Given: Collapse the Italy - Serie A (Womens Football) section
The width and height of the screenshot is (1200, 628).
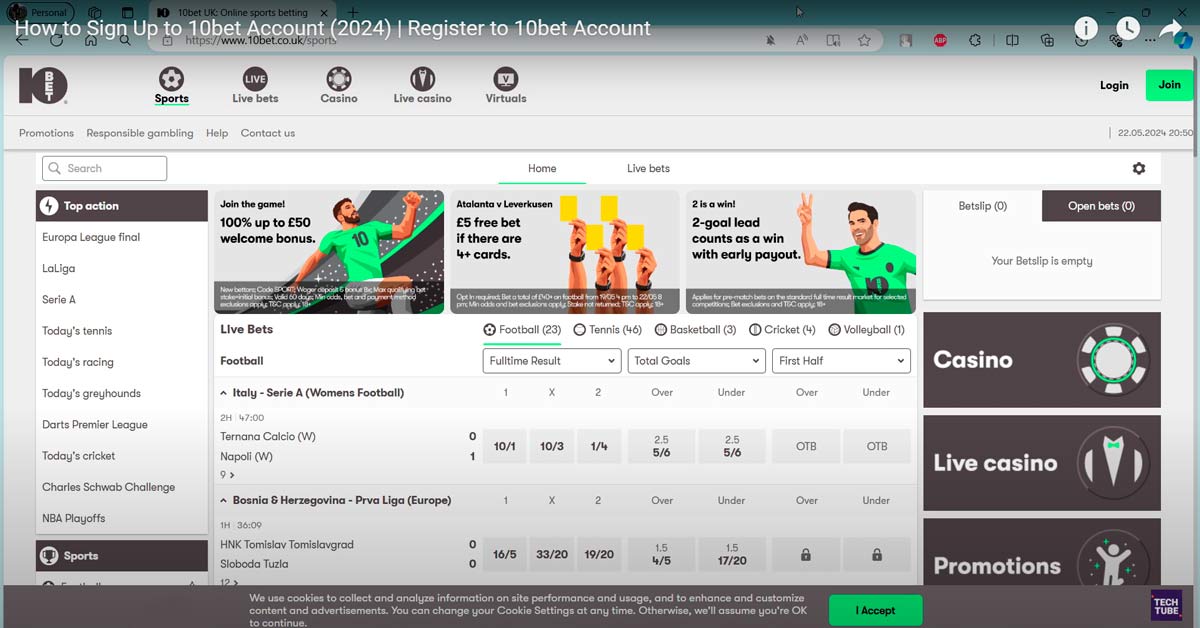Looking at the screenshot, I should pos(222,393).
